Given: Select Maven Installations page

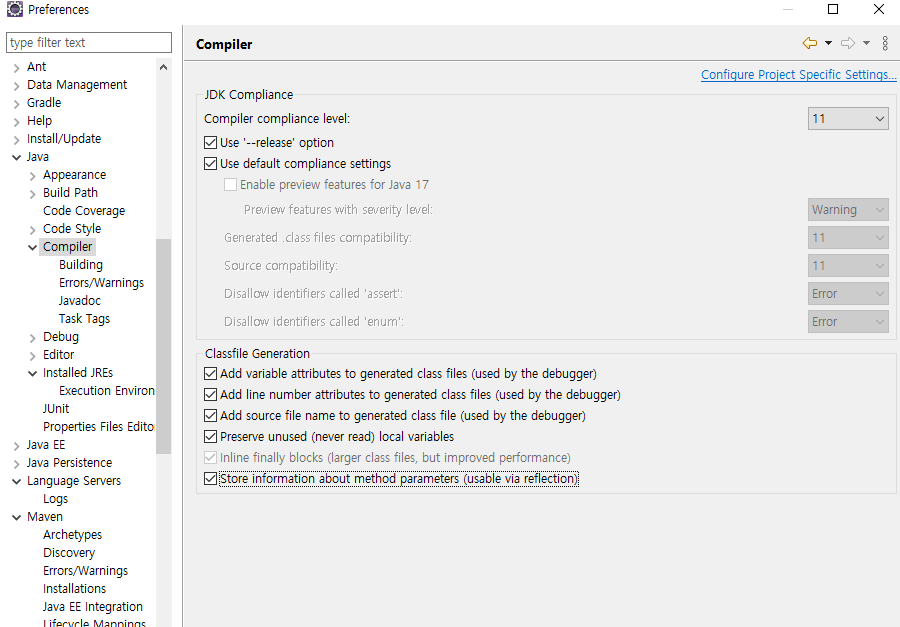Looking at the screenshot, I should click(x=75, y=589).
